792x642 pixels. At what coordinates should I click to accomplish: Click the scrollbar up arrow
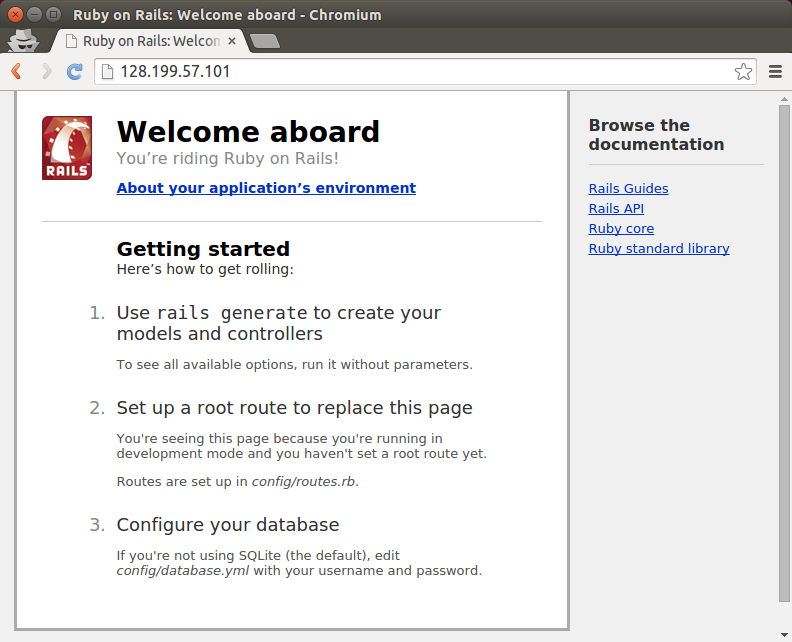click(x=784, y=99)
